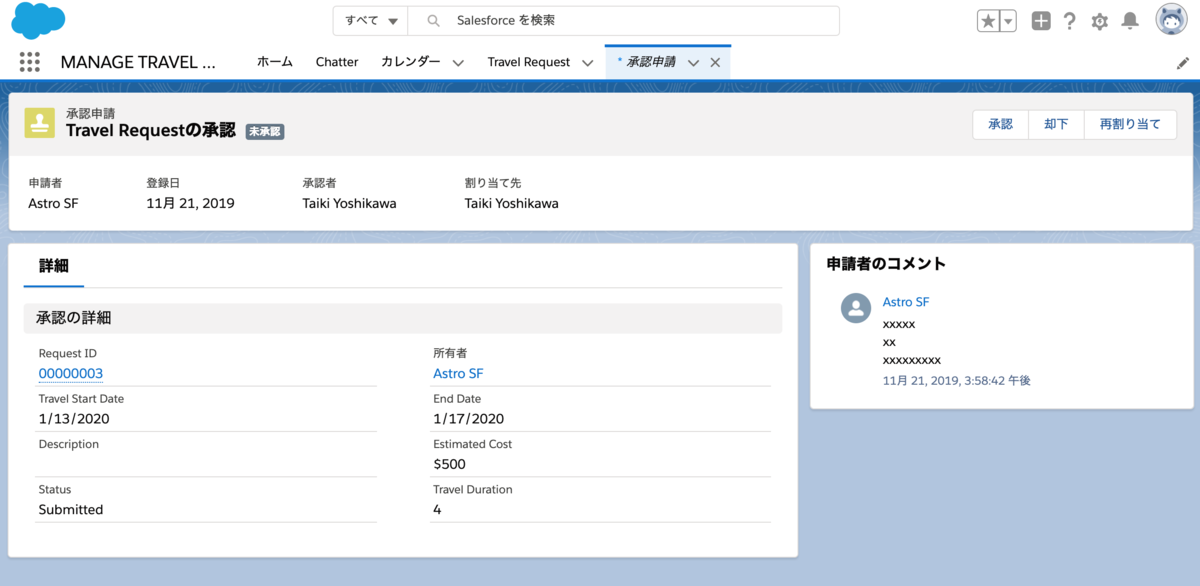This screenshot has height=586, width=1200.
Task: Open the global actions plus icon
Action: 1041,21
